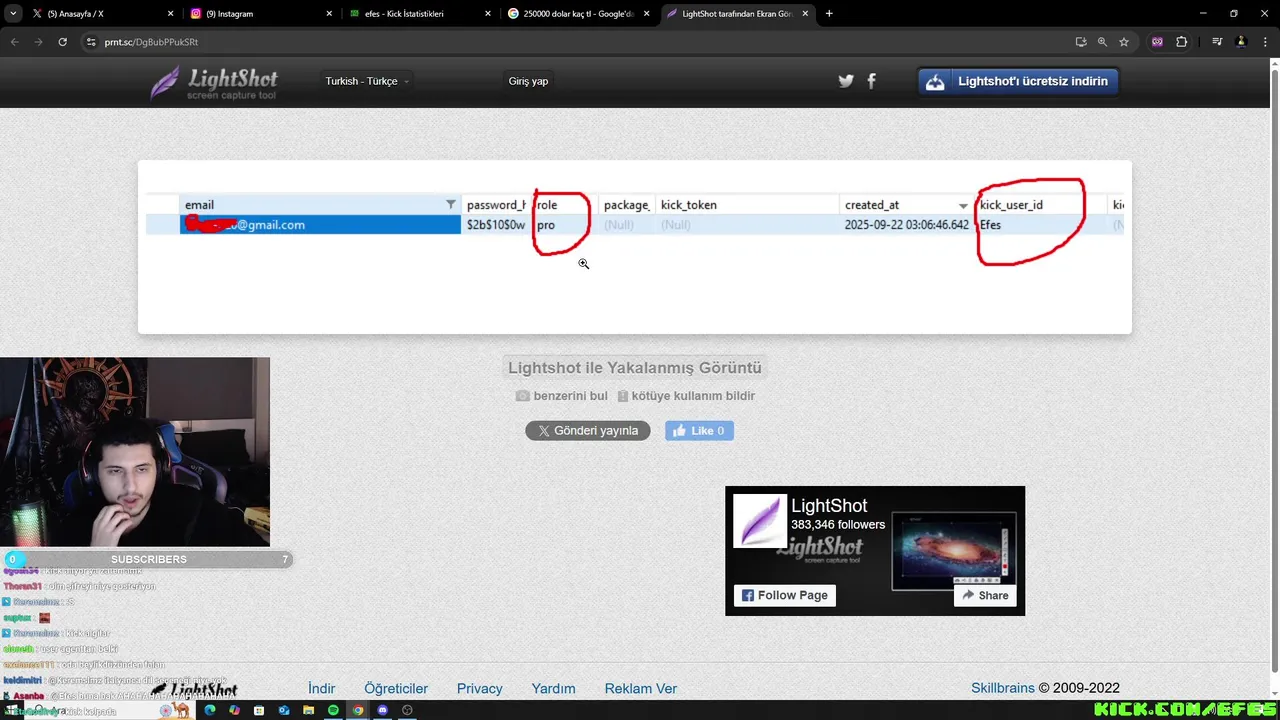The image size is (1280, 720).
Task: Reload the prnt.sc page
Action: point(62,42)
